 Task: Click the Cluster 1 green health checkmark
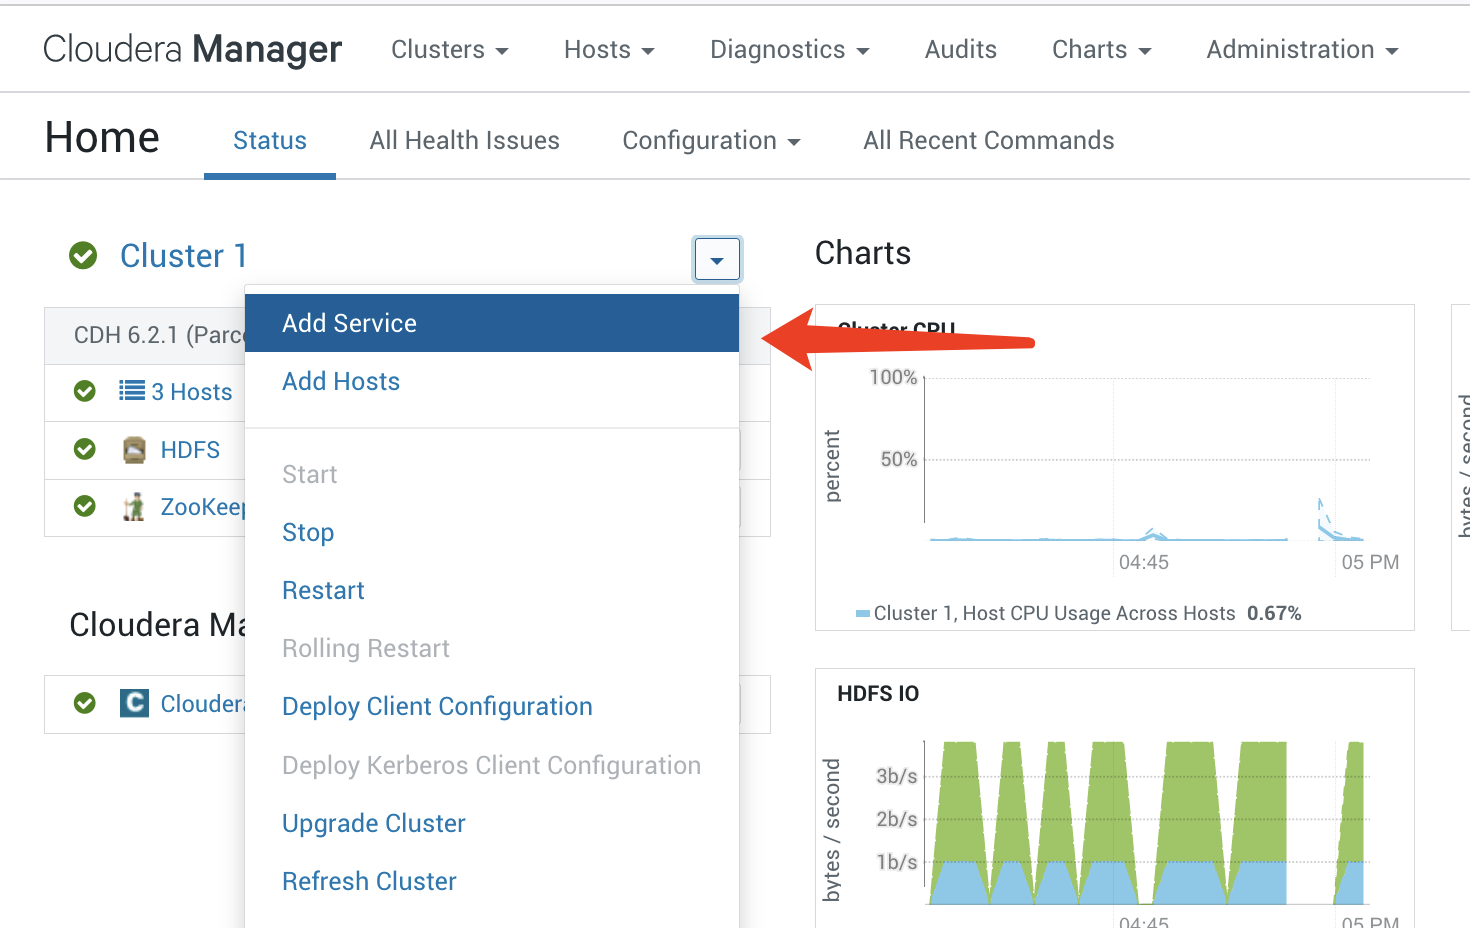tap(83, 256)
